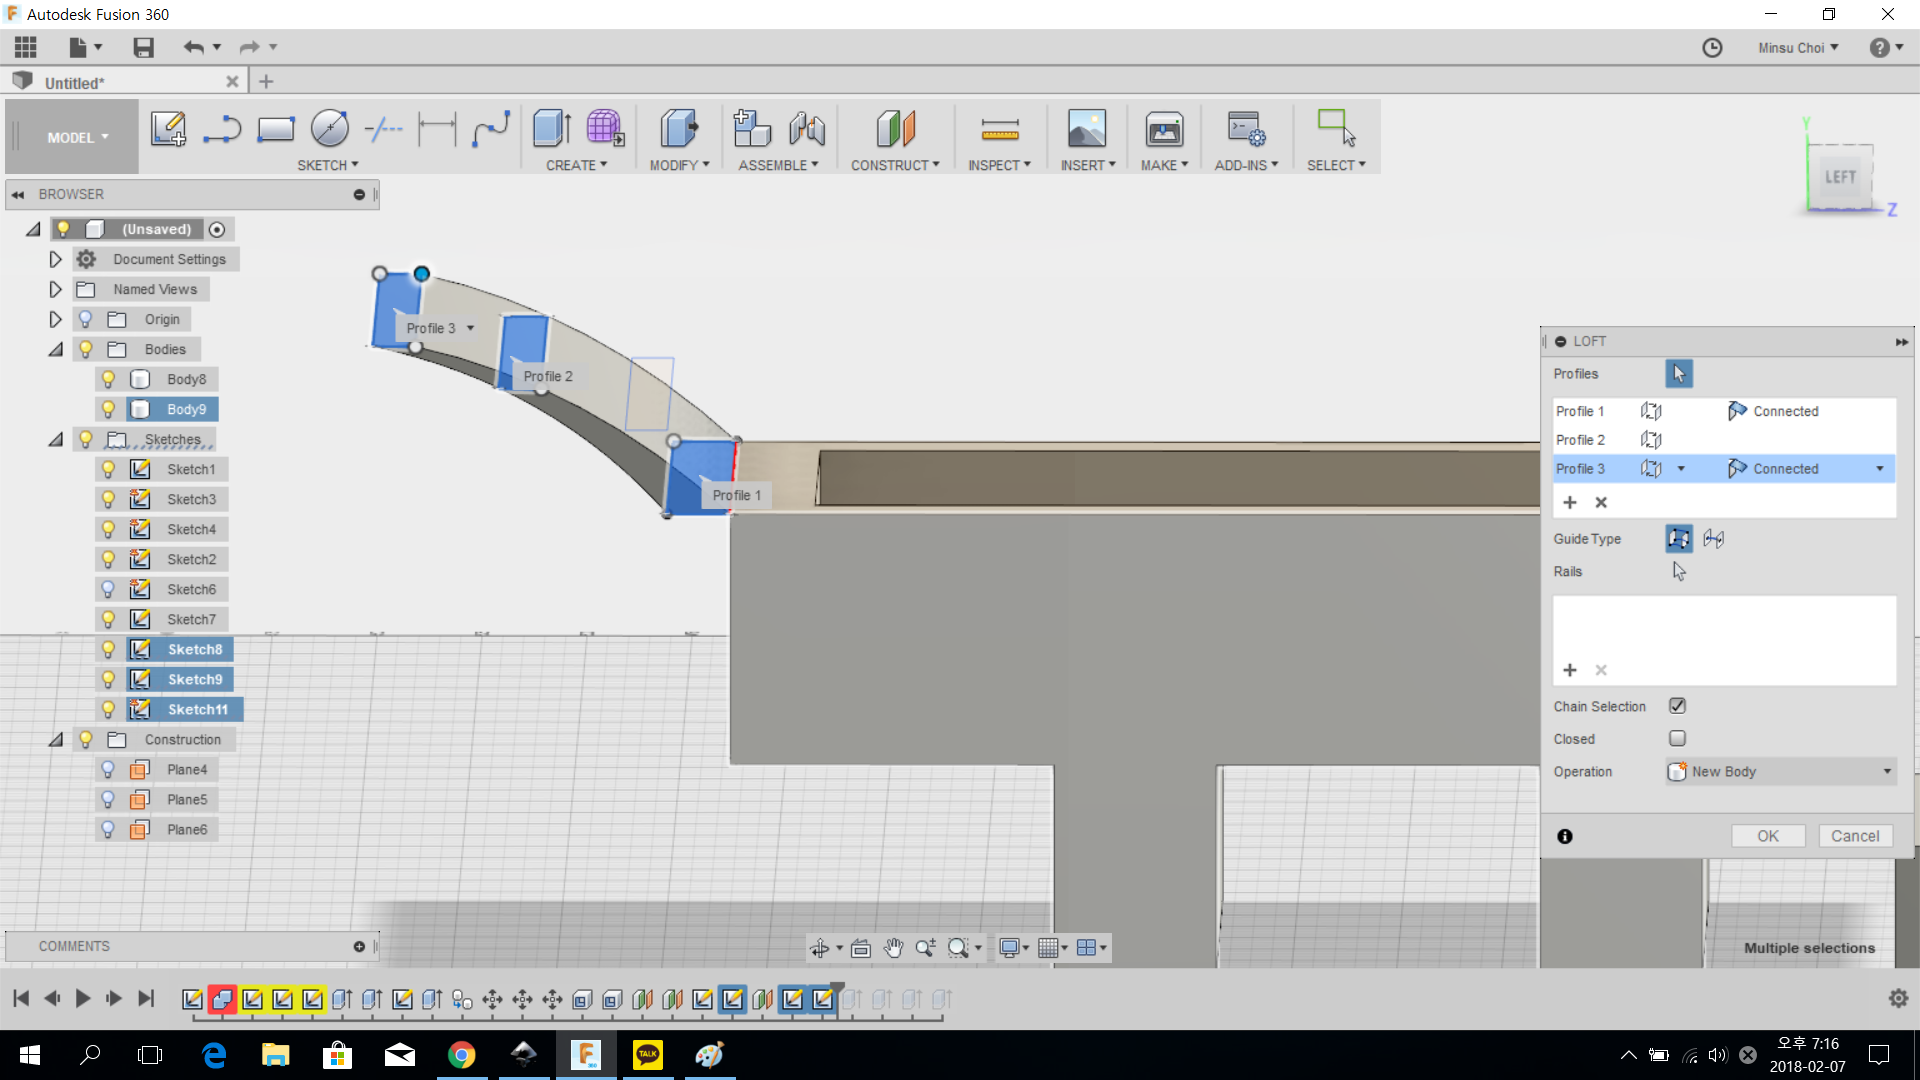Cancel the Loft dialog
1920x1080 pixels.
click(1855, 836)
